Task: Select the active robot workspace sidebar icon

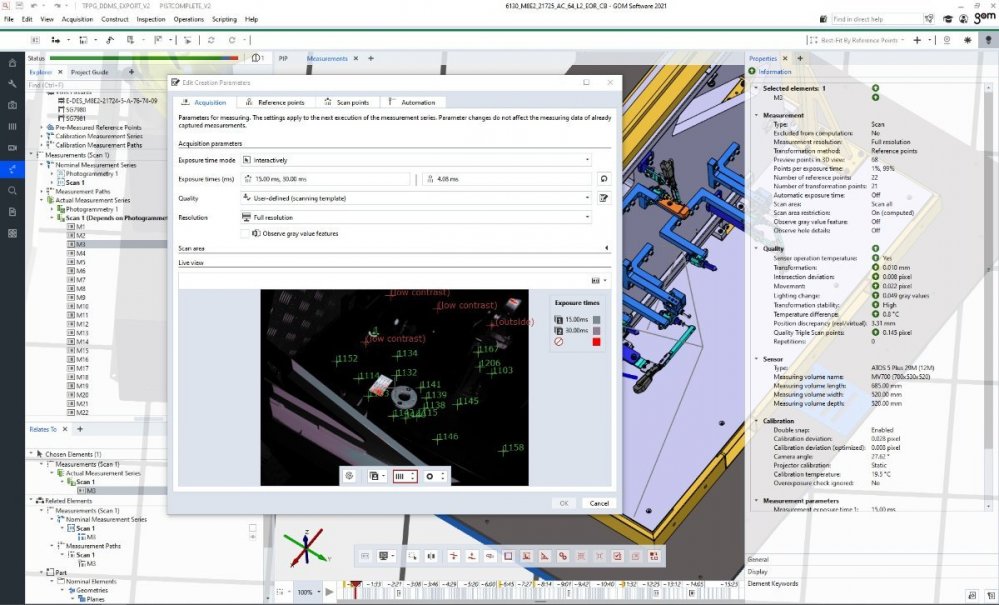Action: (12, 169)
